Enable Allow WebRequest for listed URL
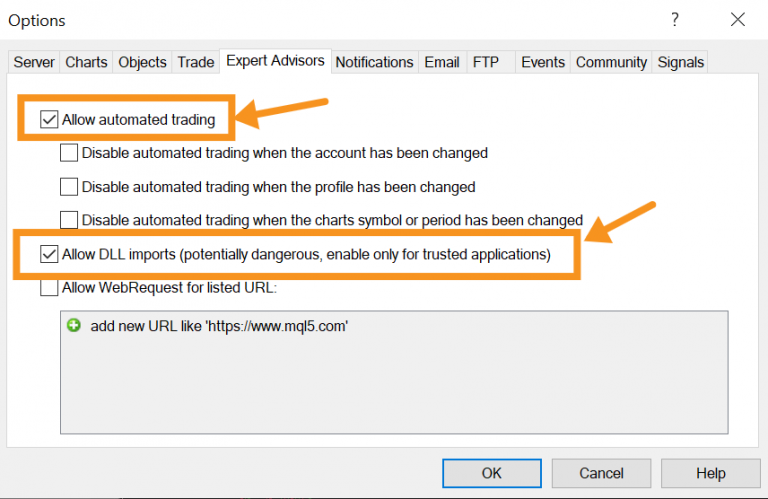Image resolution: width=768 pixels, height=499 pixels. click(x=49, y=288)
